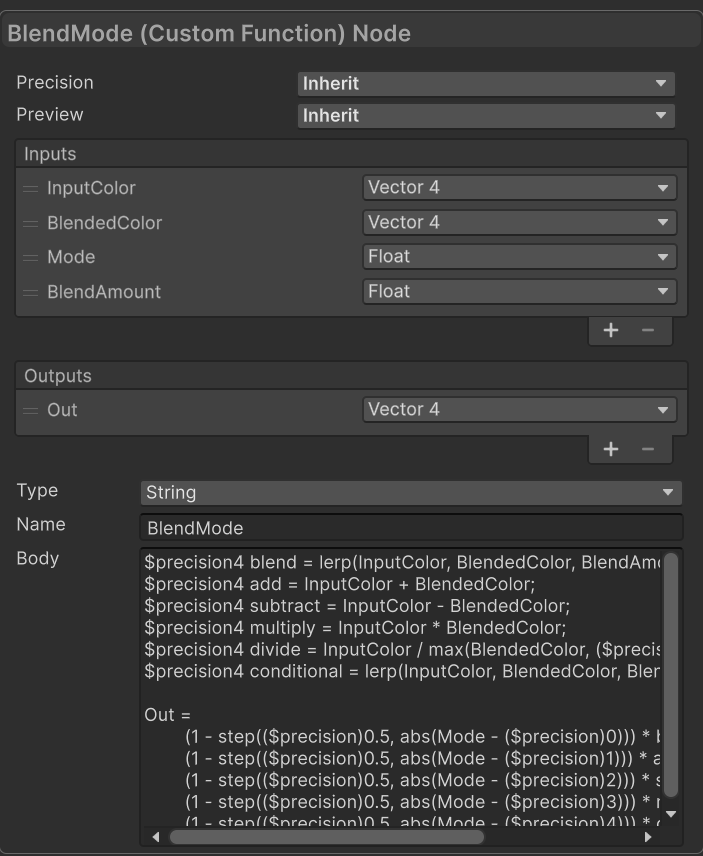Click the Preview label
Viewport: 703px width, 856px height.
coord(50,115)
